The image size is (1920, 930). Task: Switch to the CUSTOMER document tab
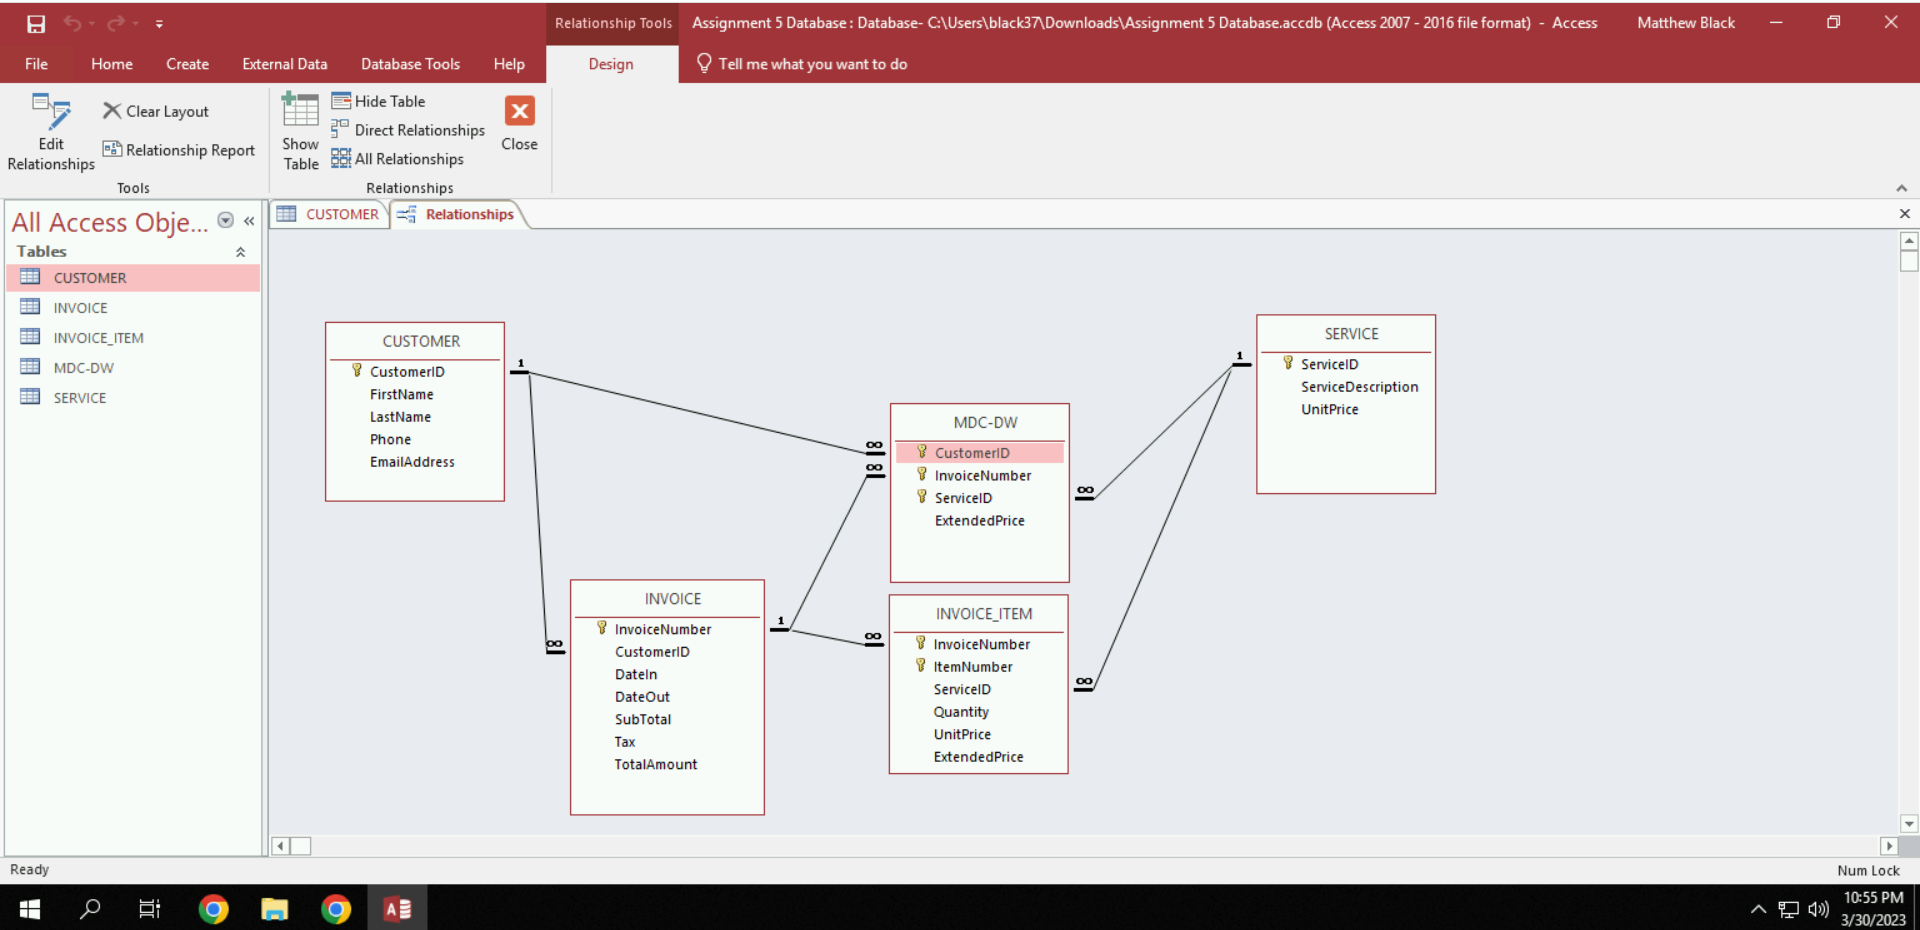coord(329,214)
